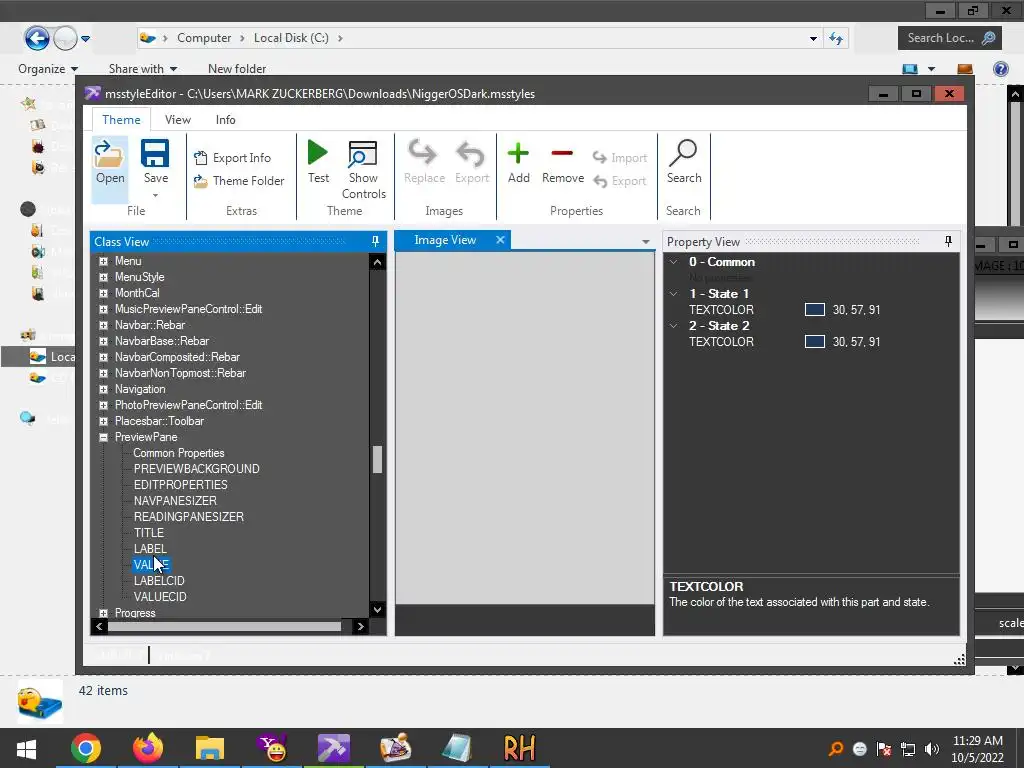This screenshot has height=768, width=1024.
Task: Switch to the View ribbon tab
Action: [x=178, y=120]
